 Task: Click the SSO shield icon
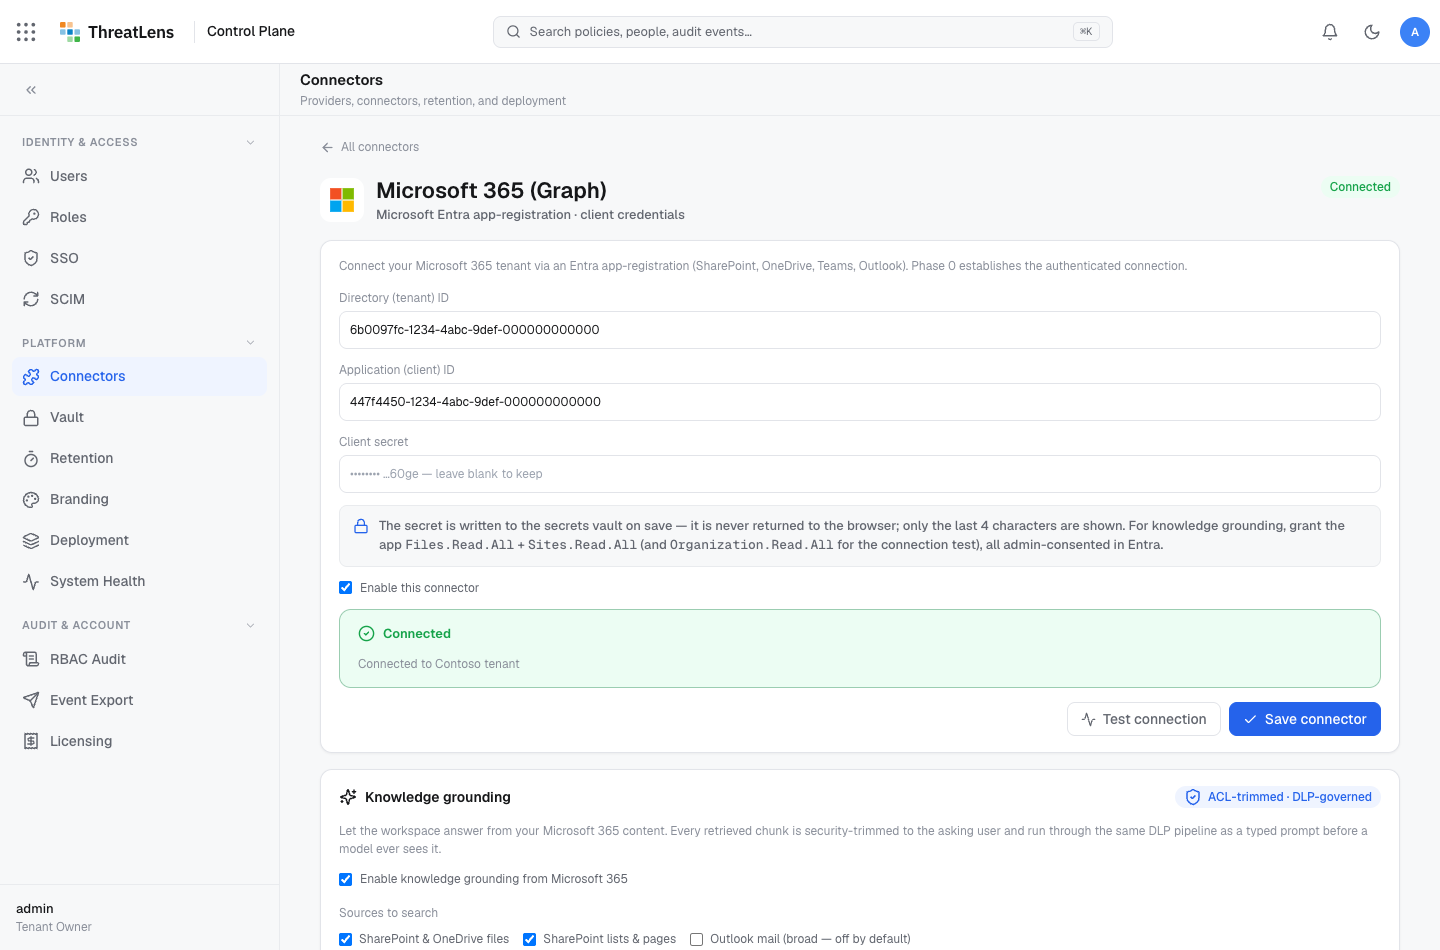pyautogui.click(x=31, y=258)
